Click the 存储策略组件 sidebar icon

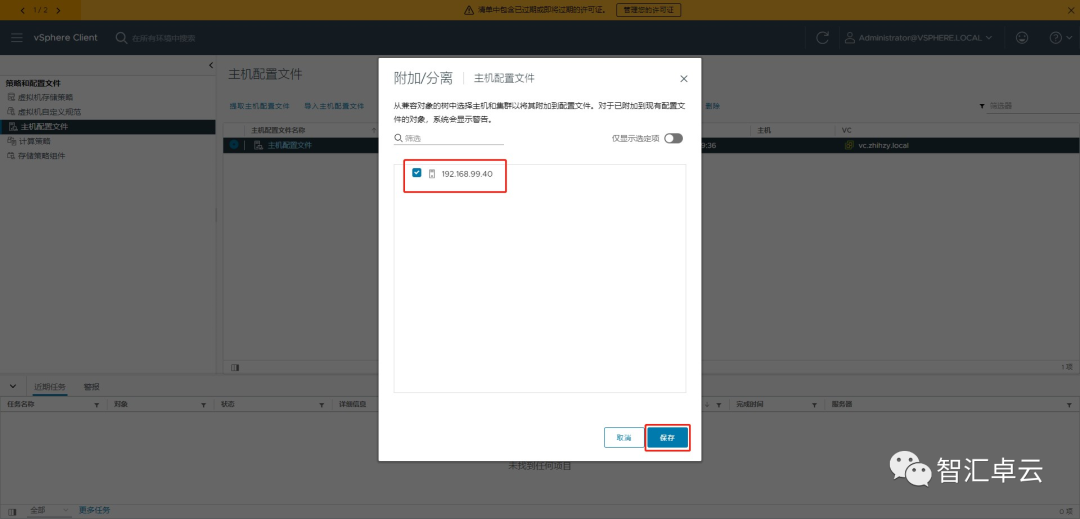click(x=11, y=156)
